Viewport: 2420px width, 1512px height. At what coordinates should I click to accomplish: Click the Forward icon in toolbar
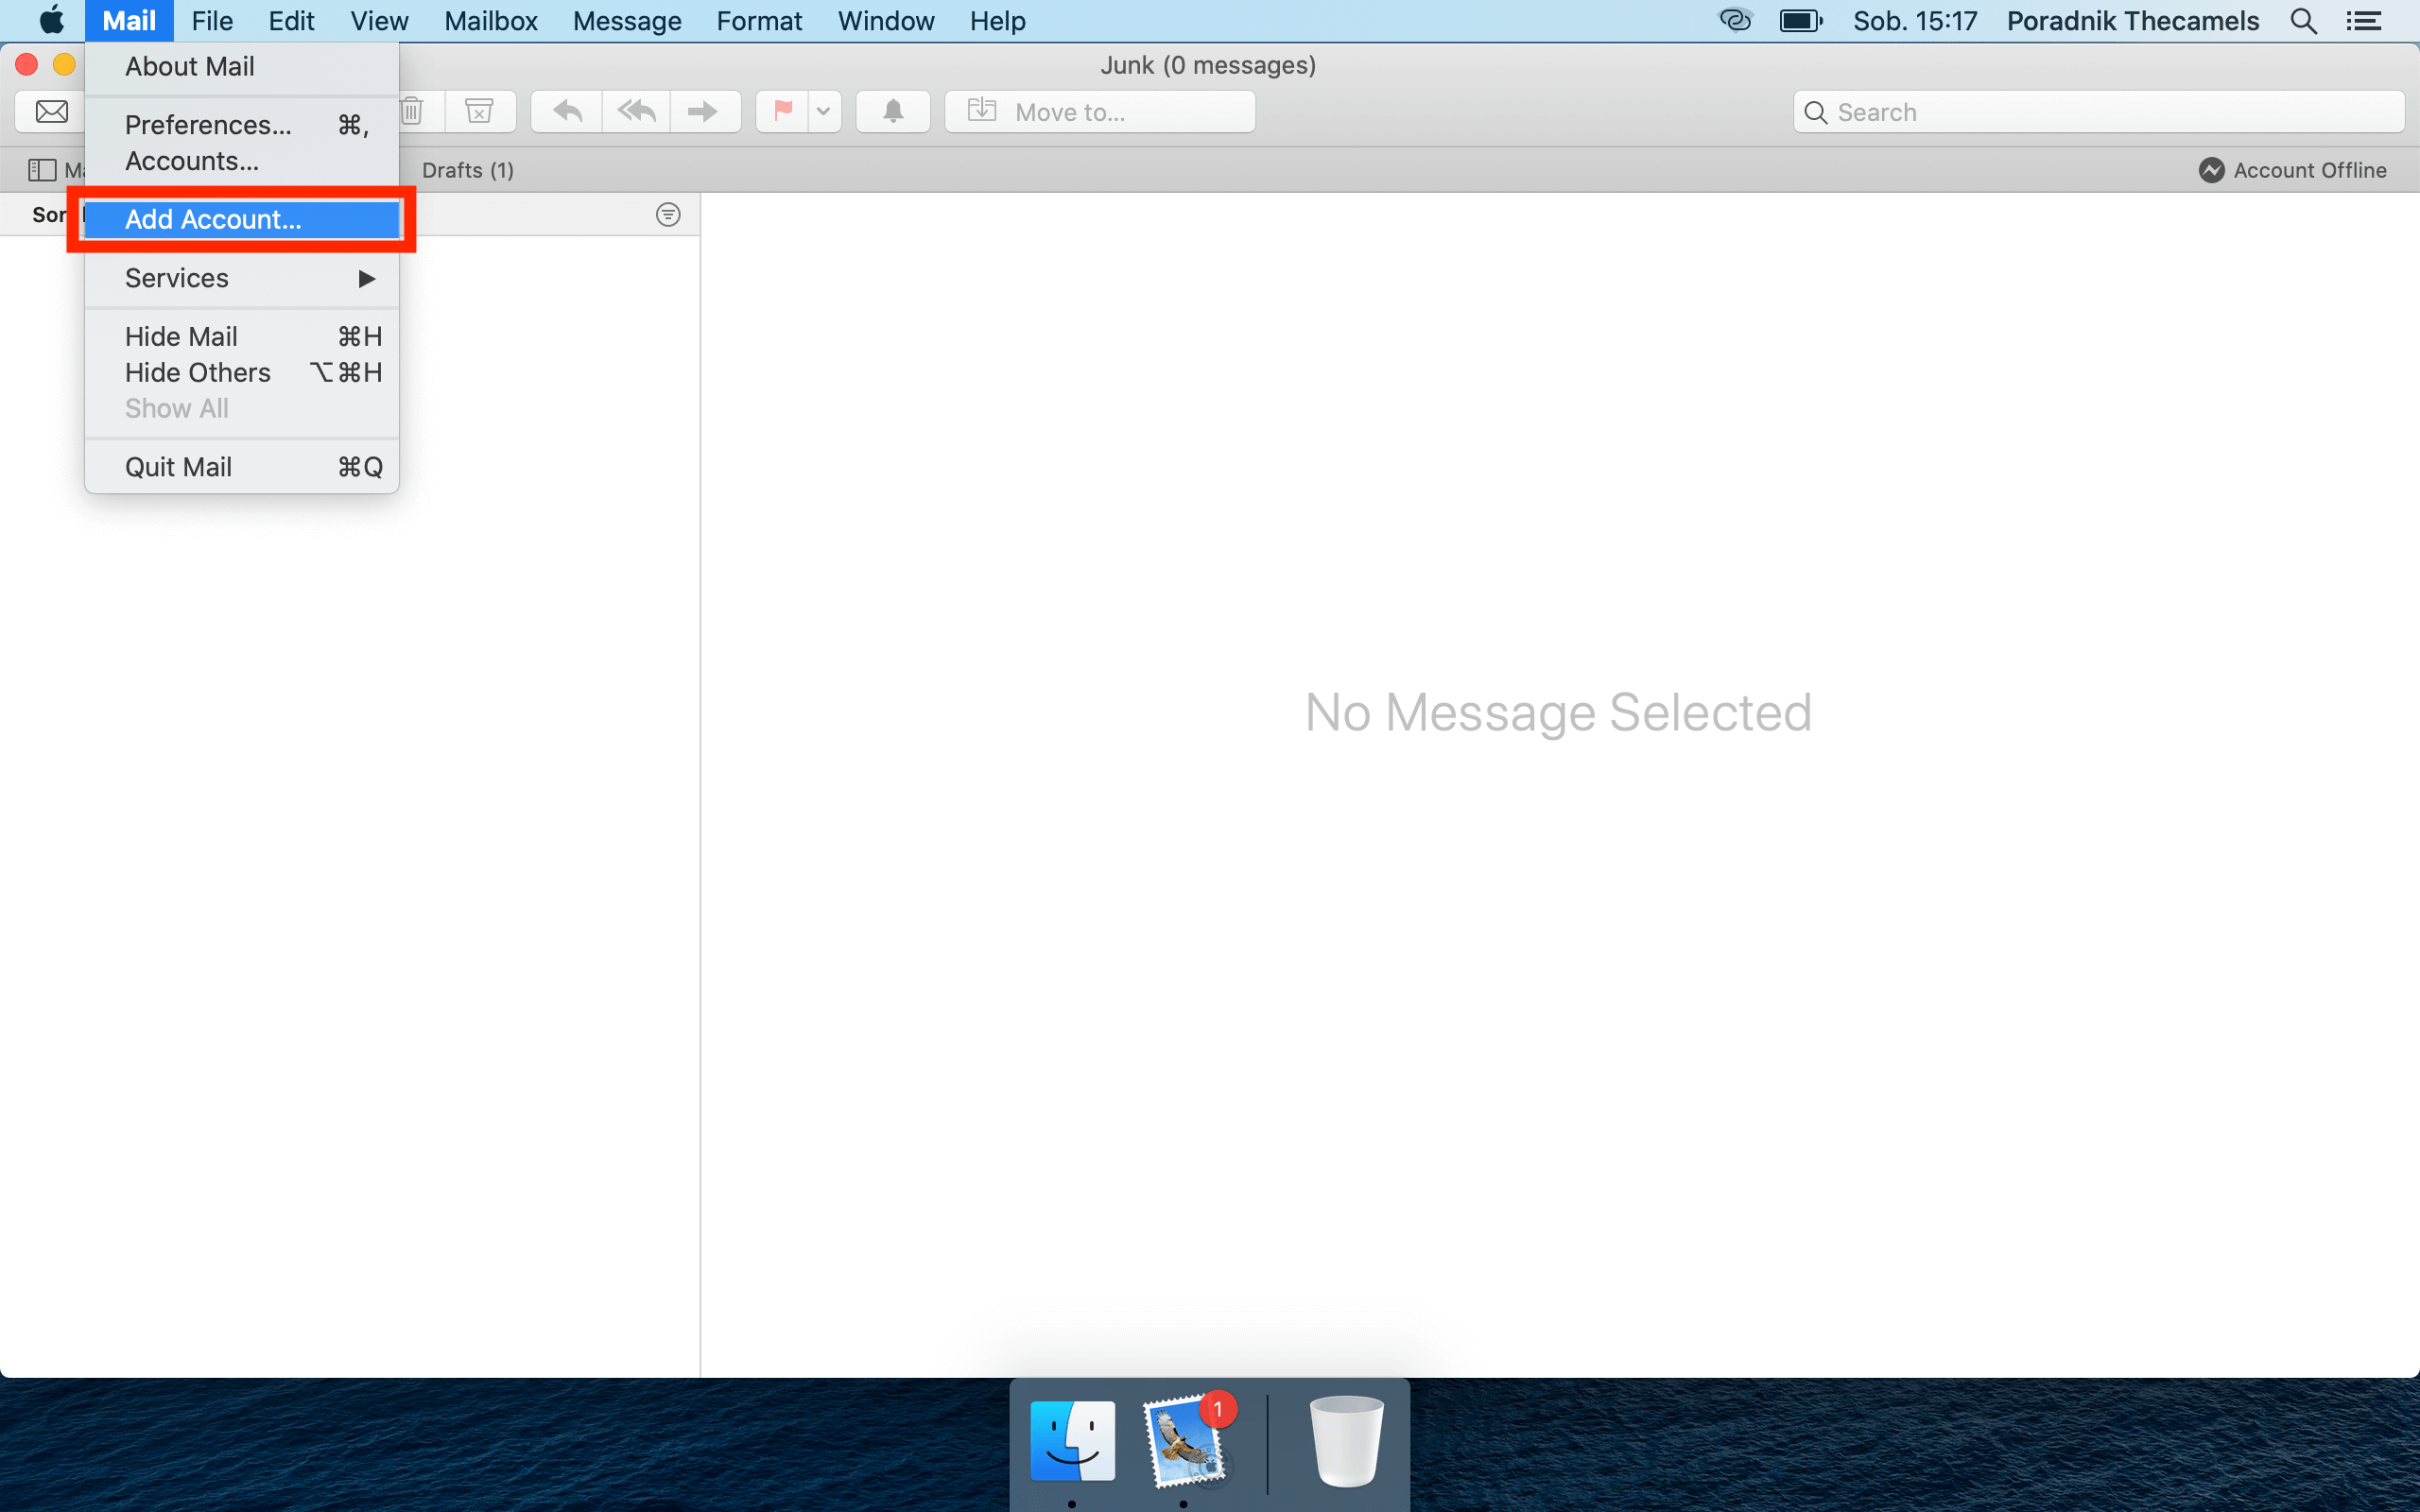702,110
